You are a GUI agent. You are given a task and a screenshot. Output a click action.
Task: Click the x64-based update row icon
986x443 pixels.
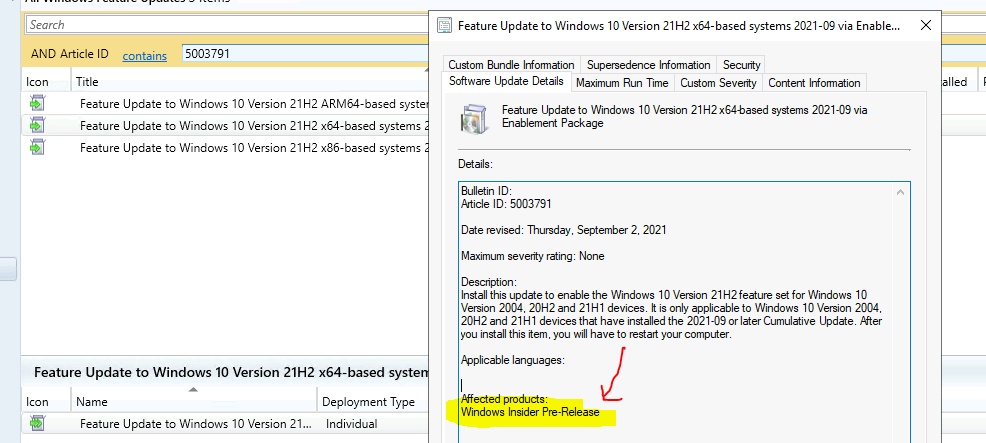pos(37,125)
